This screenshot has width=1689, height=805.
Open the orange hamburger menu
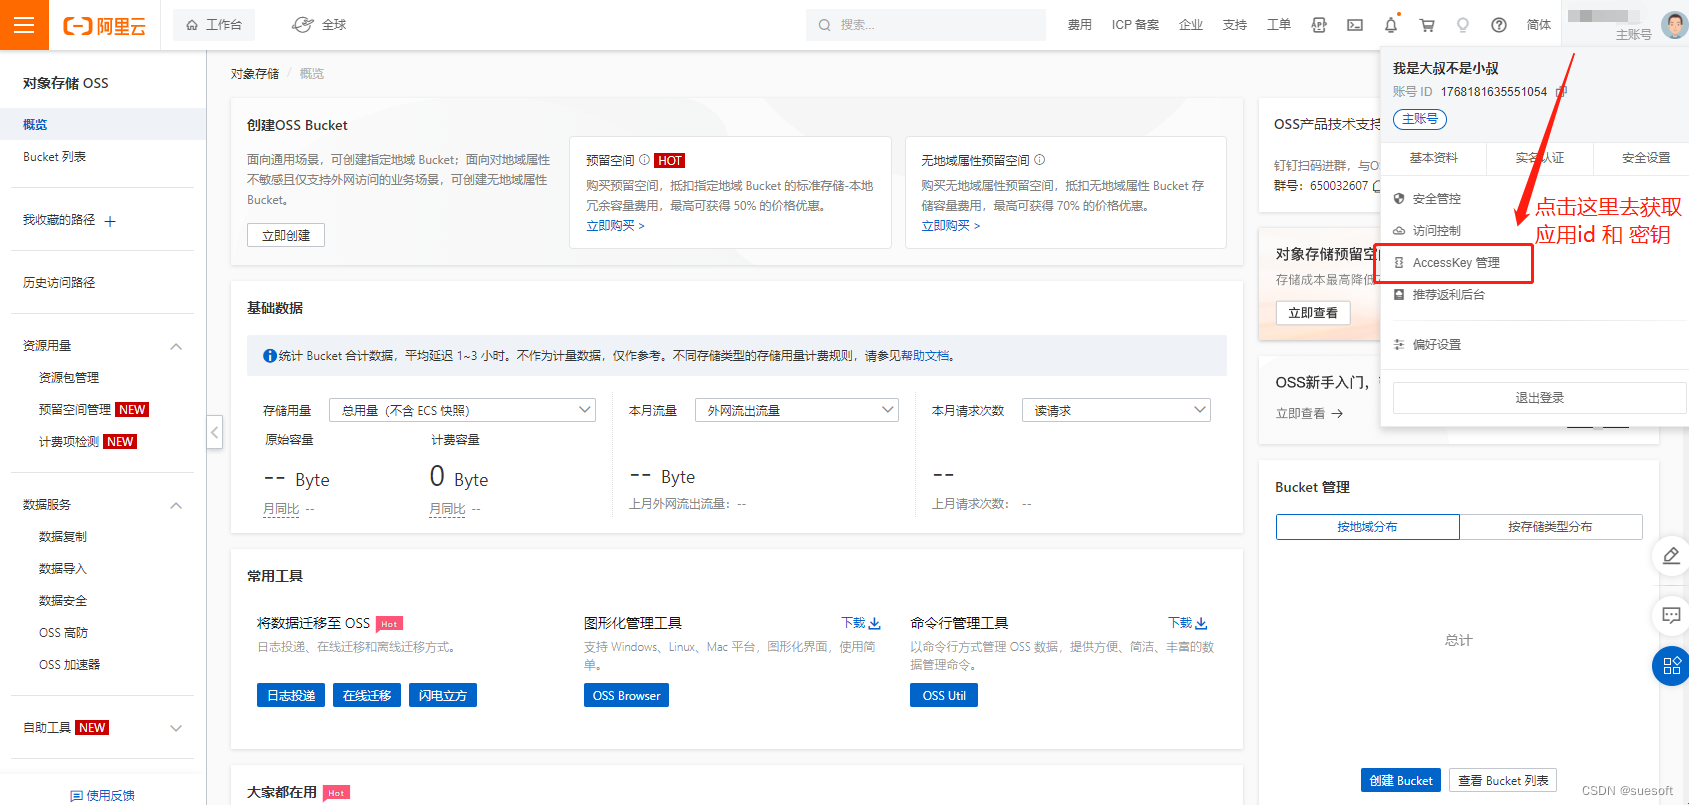pos(25,25)
